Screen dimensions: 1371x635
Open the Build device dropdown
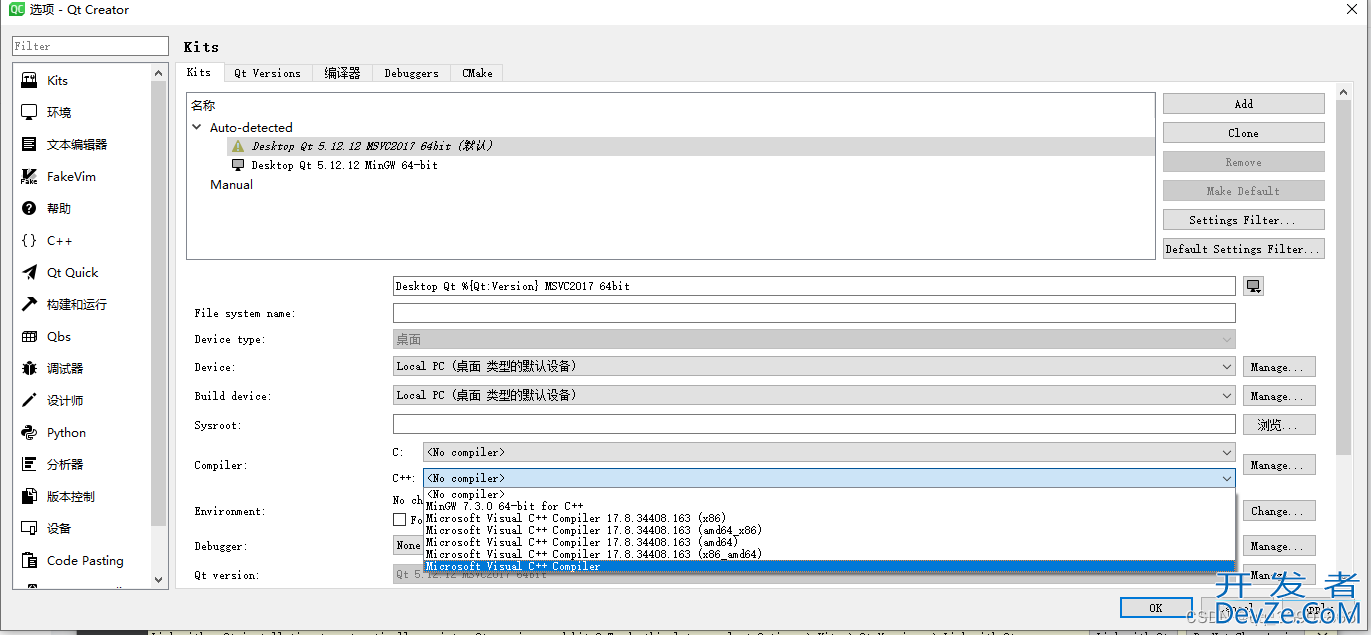point(814,396)
